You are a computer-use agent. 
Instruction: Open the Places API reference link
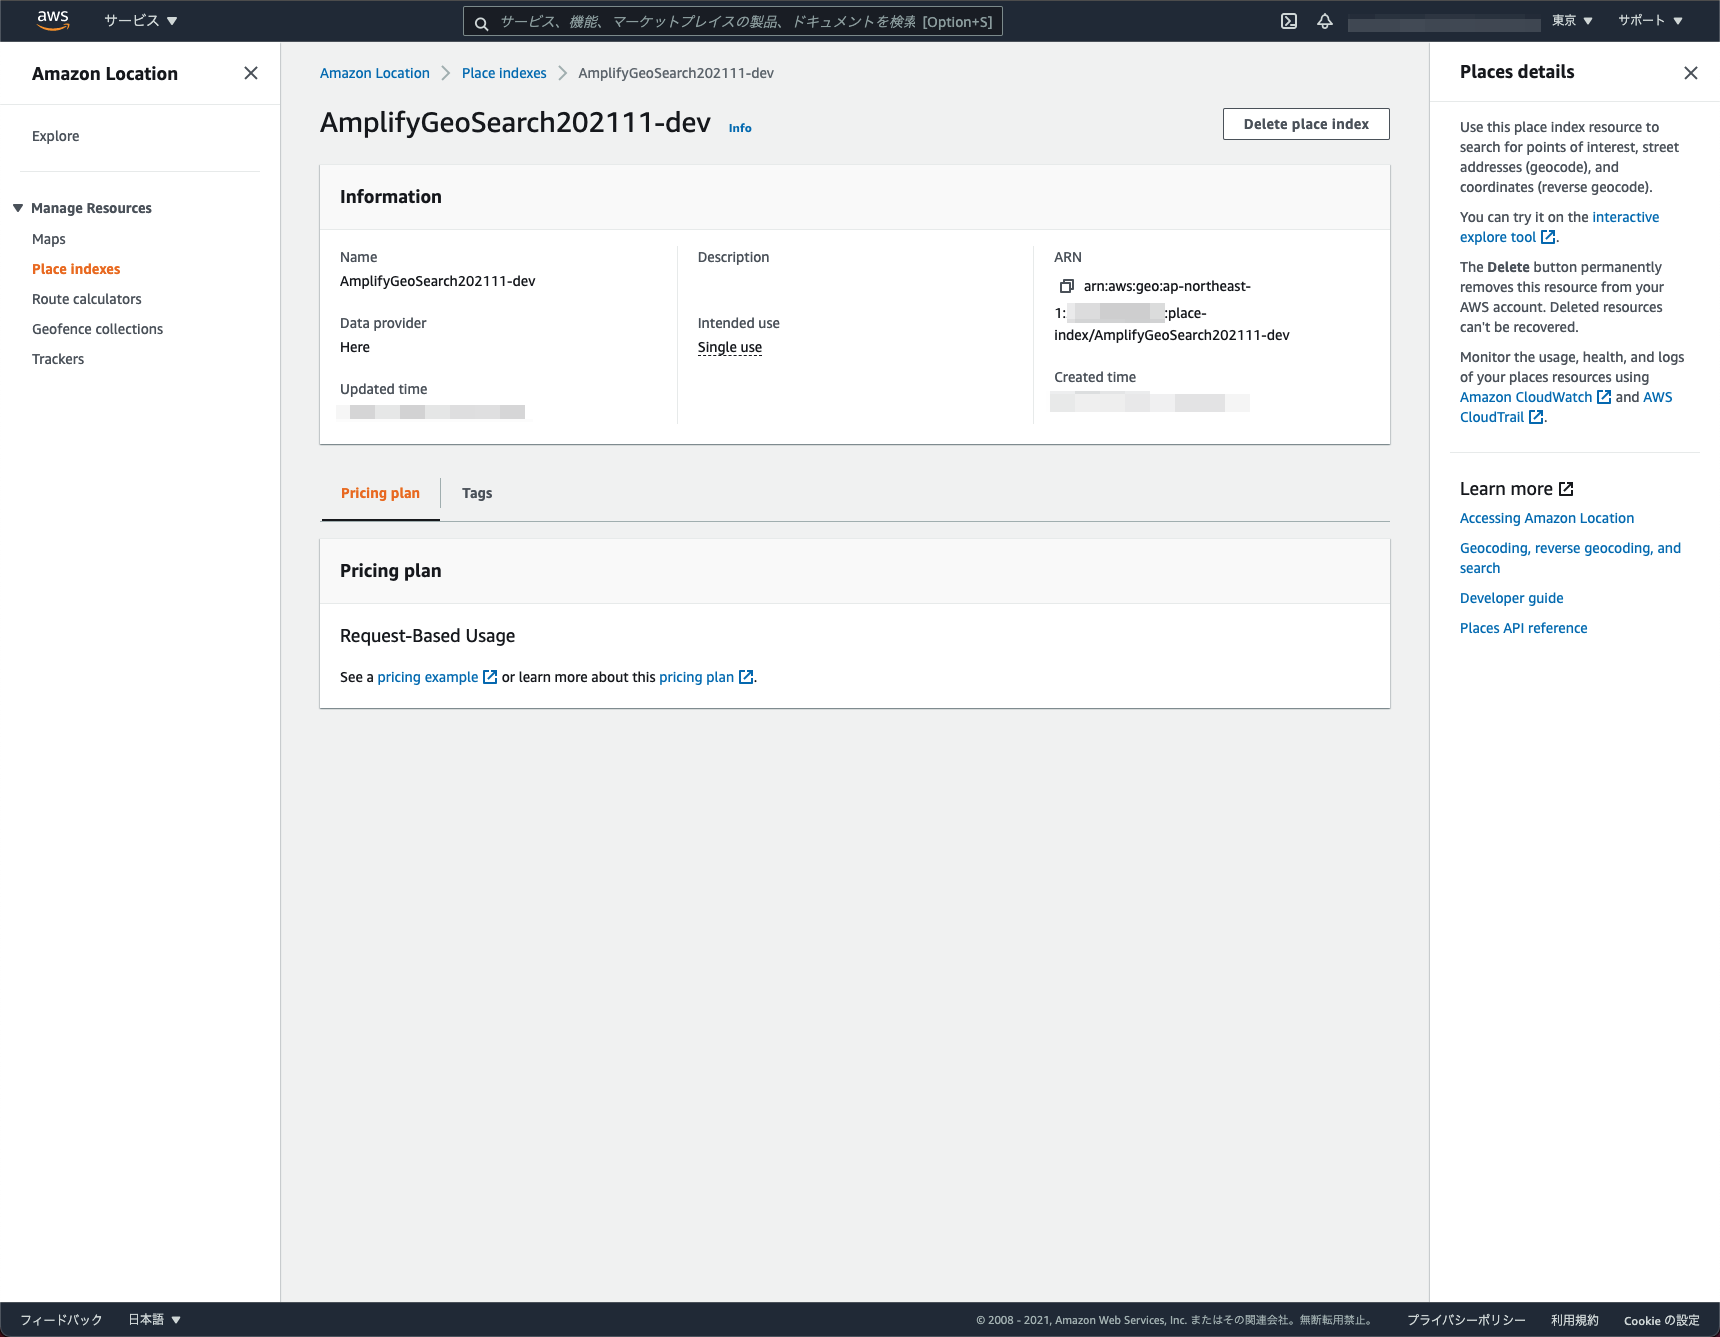(x=1524, y=628)
